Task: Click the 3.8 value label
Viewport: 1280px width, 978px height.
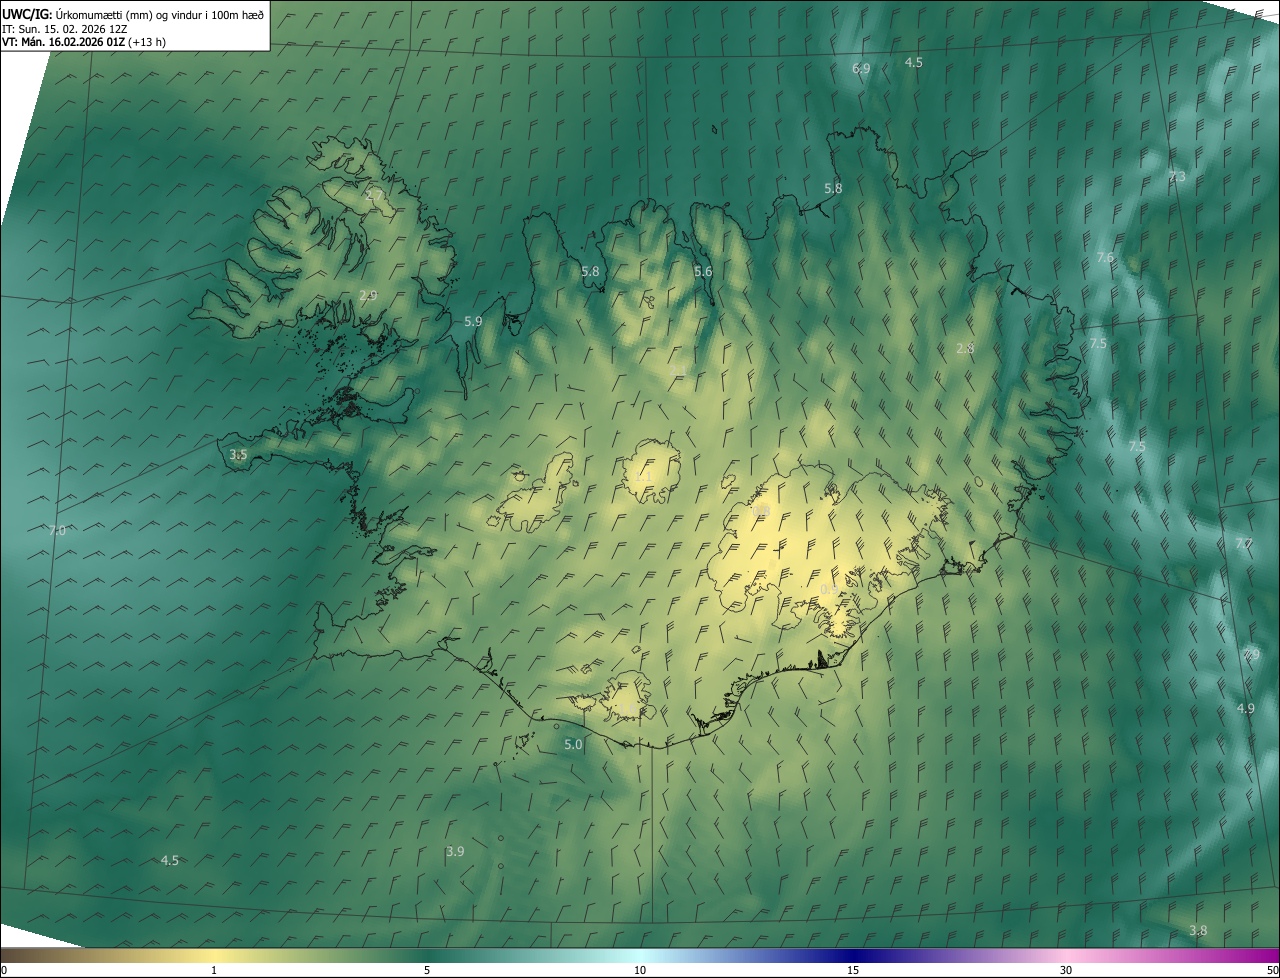Action: pos(1198,931)
